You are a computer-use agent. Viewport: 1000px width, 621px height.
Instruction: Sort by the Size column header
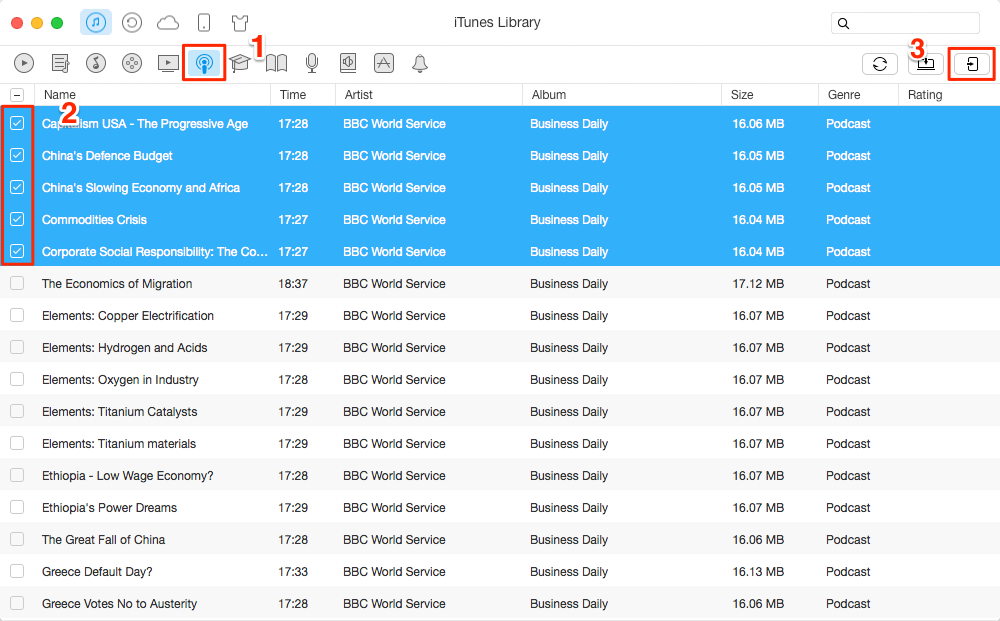770,94
